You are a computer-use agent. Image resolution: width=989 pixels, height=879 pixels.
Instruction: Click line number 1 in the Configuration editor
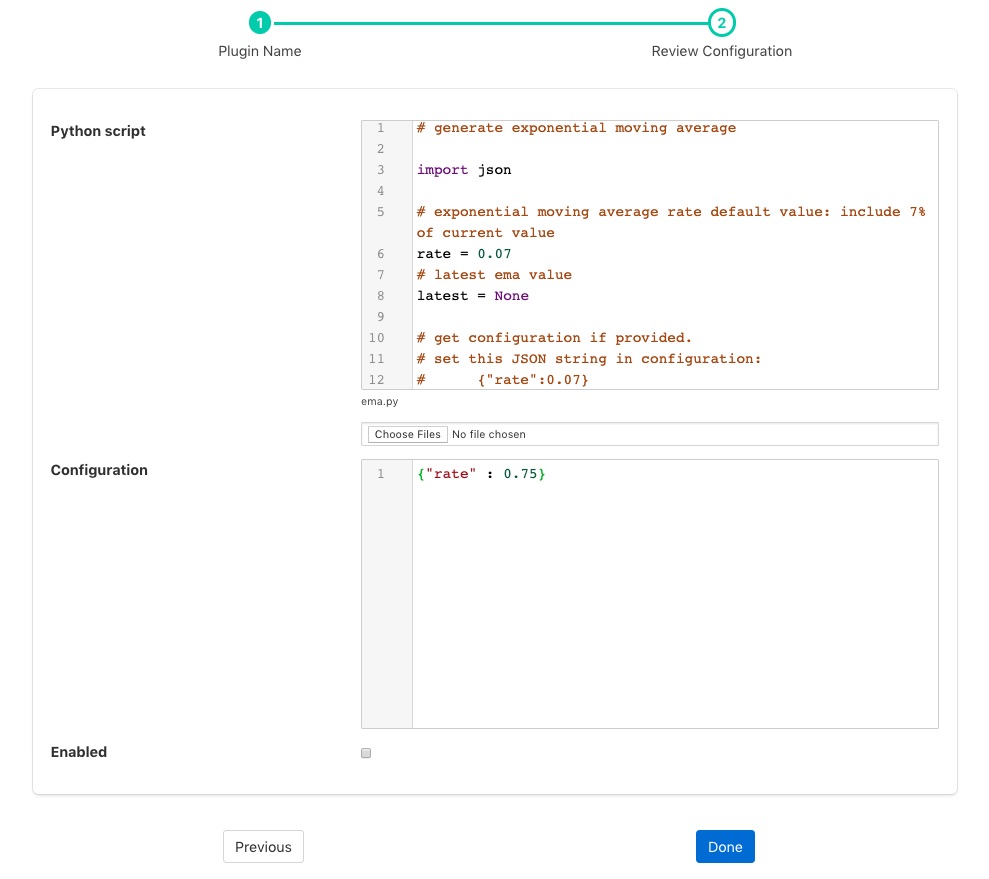pos(380,474)
